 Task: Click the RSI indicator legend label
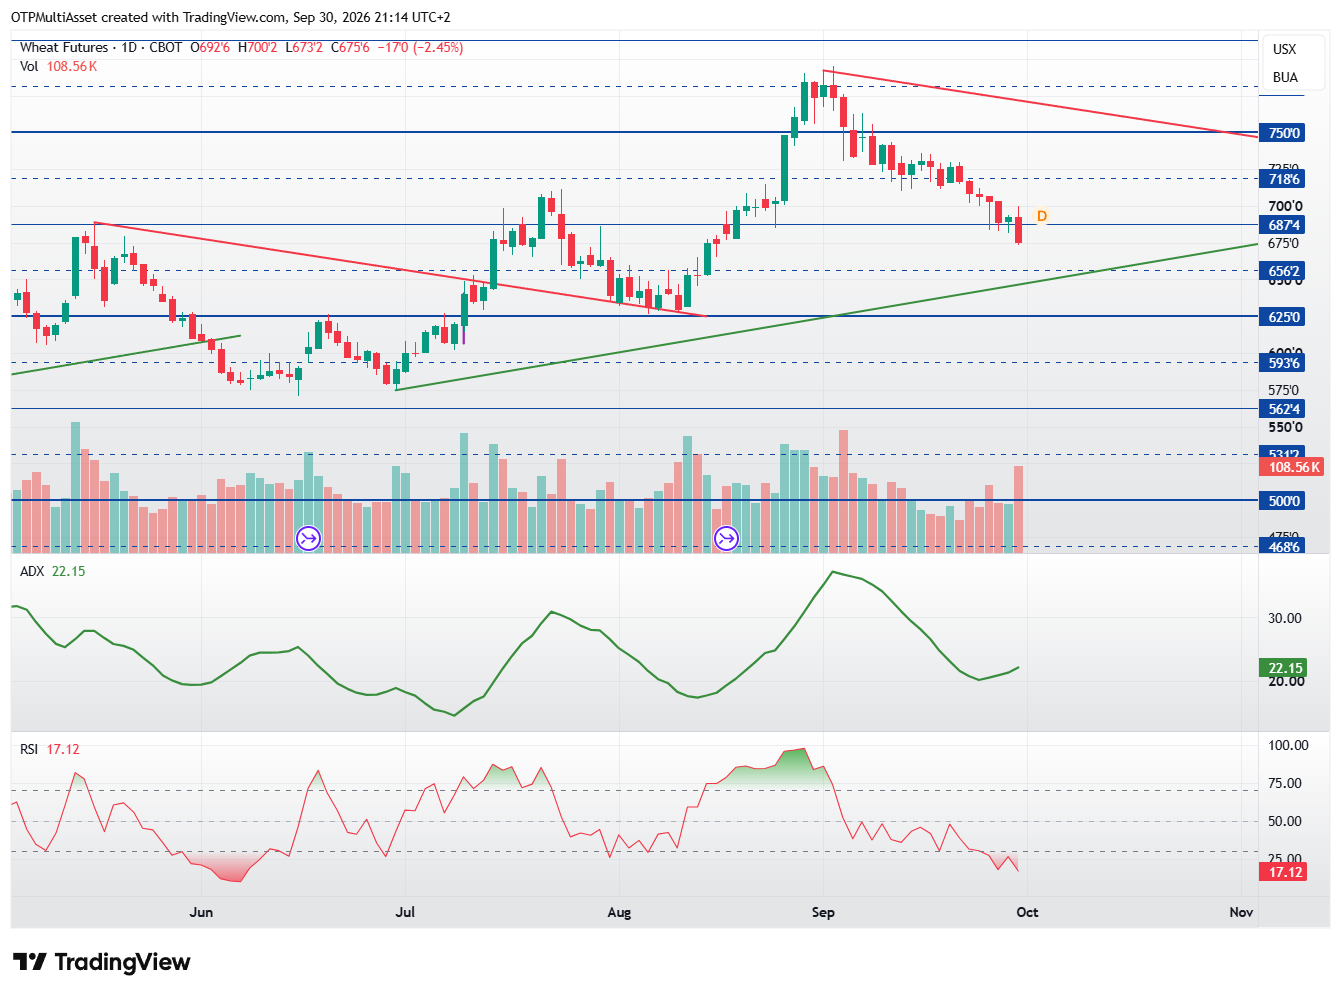click(29, 749)
